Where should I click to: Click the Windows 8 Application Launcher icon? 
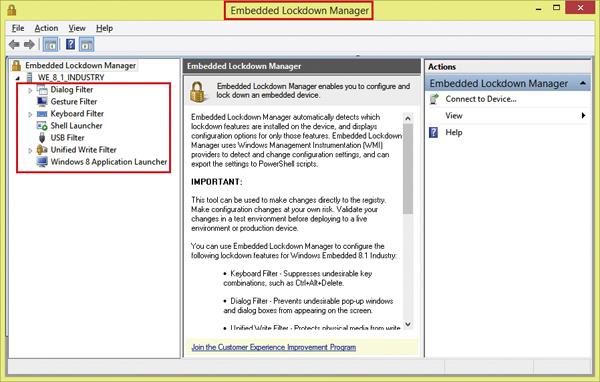tap(42, 162)
